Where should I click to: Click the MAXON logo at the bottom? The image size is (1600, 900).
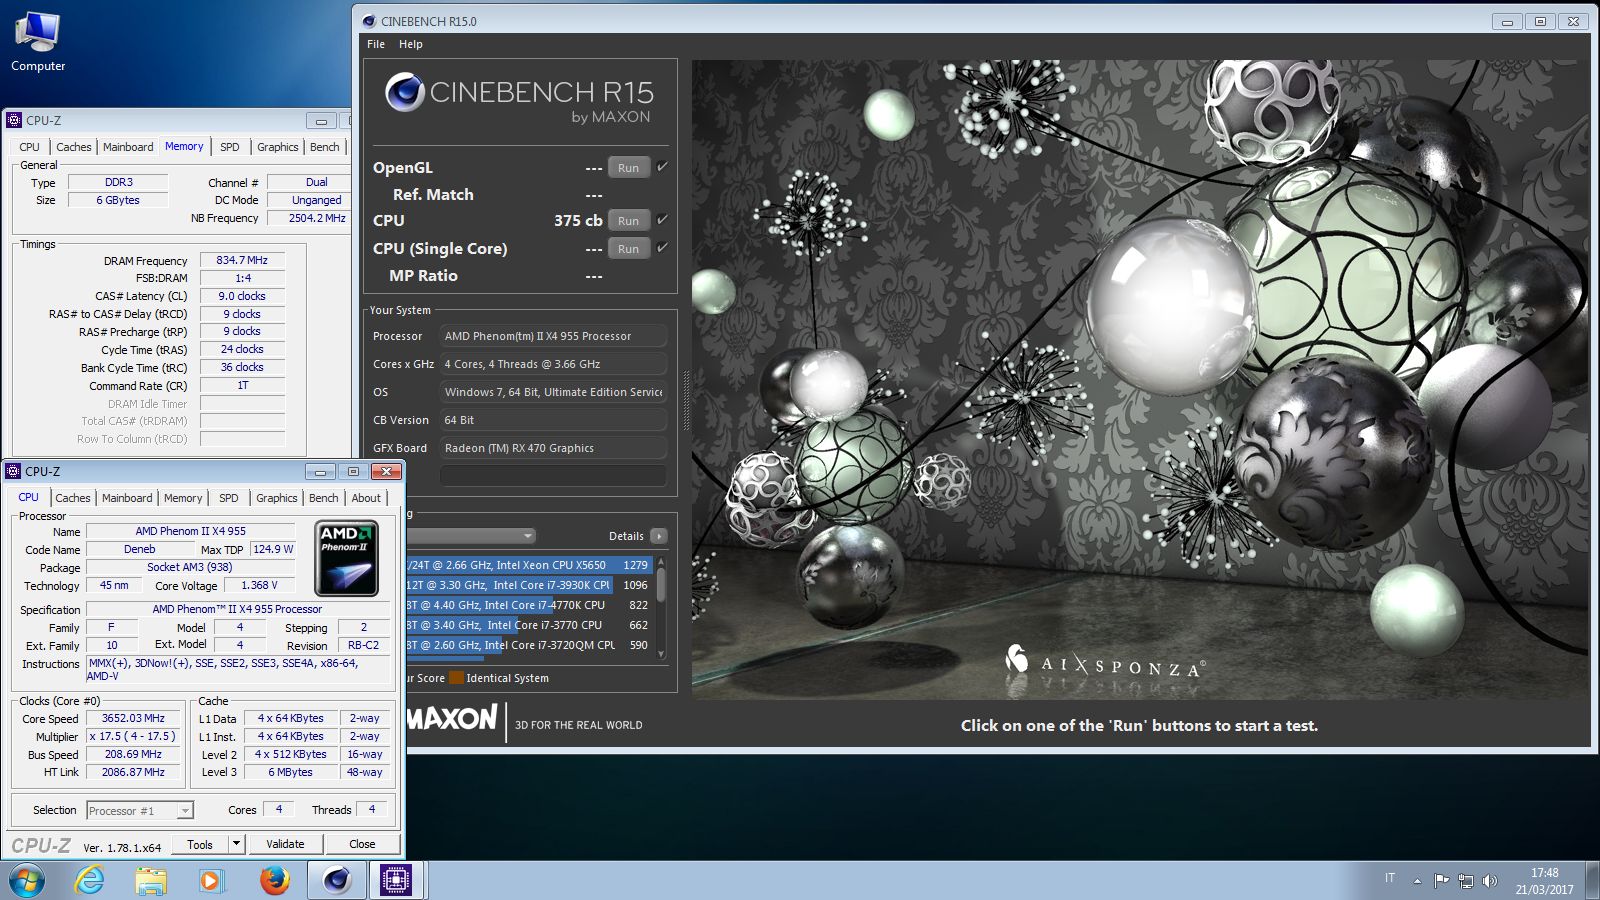pyautogui.click(x=452, y=719)
